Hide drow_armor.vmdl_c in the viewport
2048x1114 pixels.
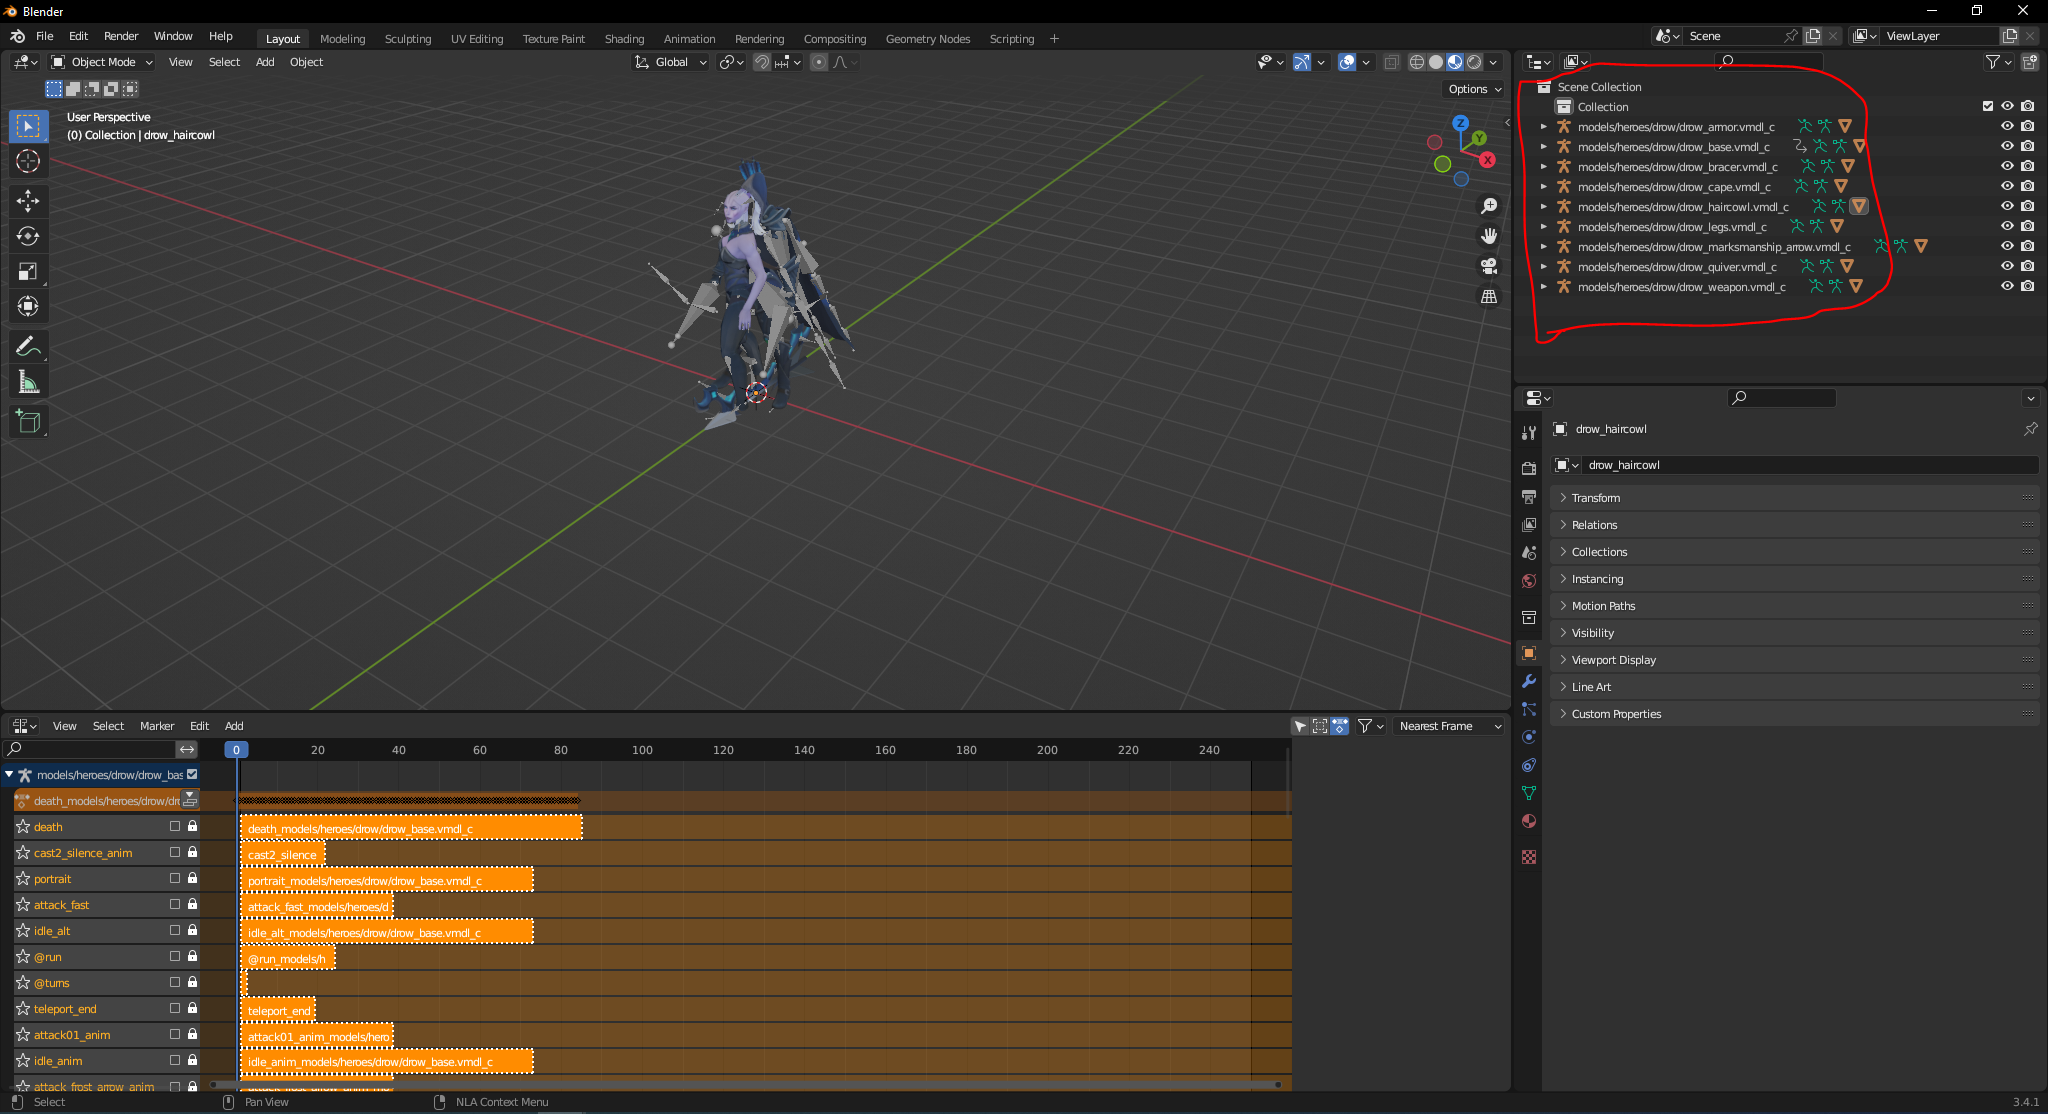[x=2006, y=126]
